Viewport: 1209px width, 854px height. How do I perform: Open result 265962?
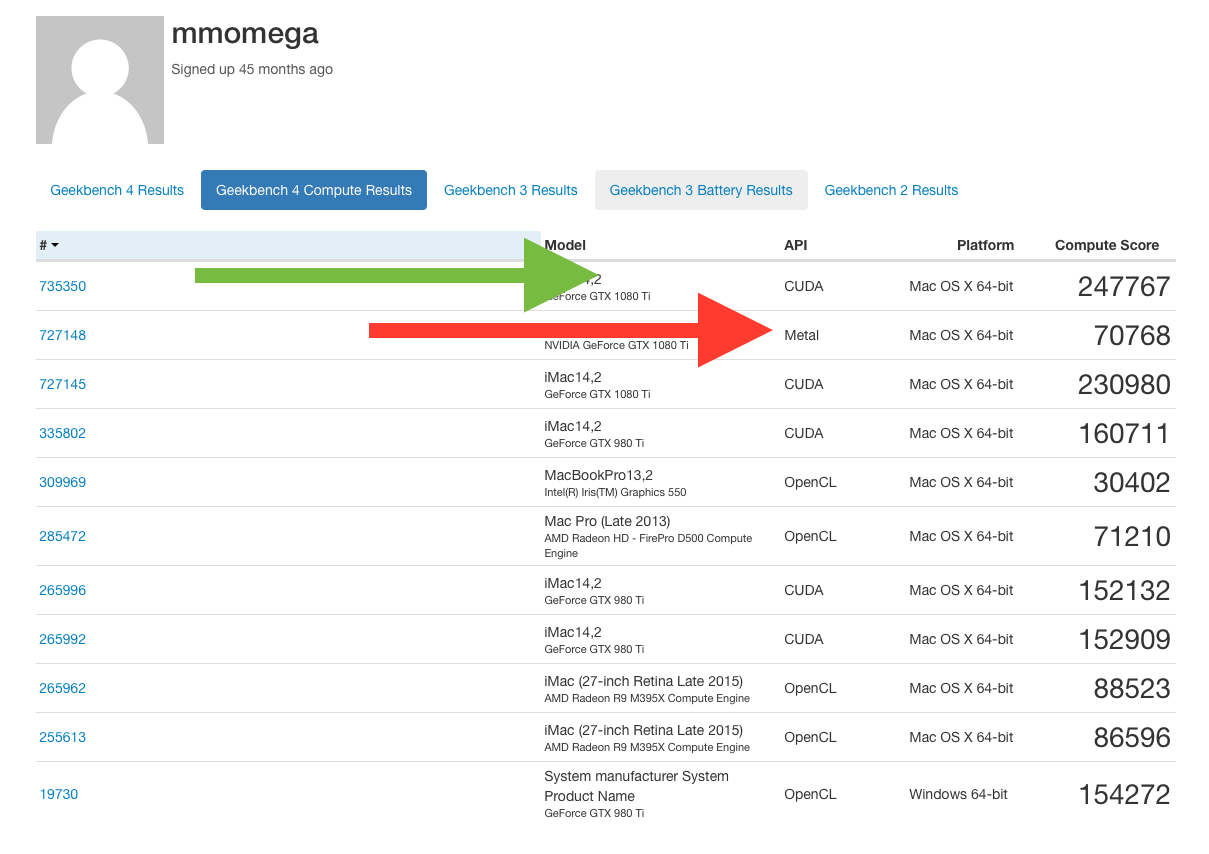[x=63, y=688]
